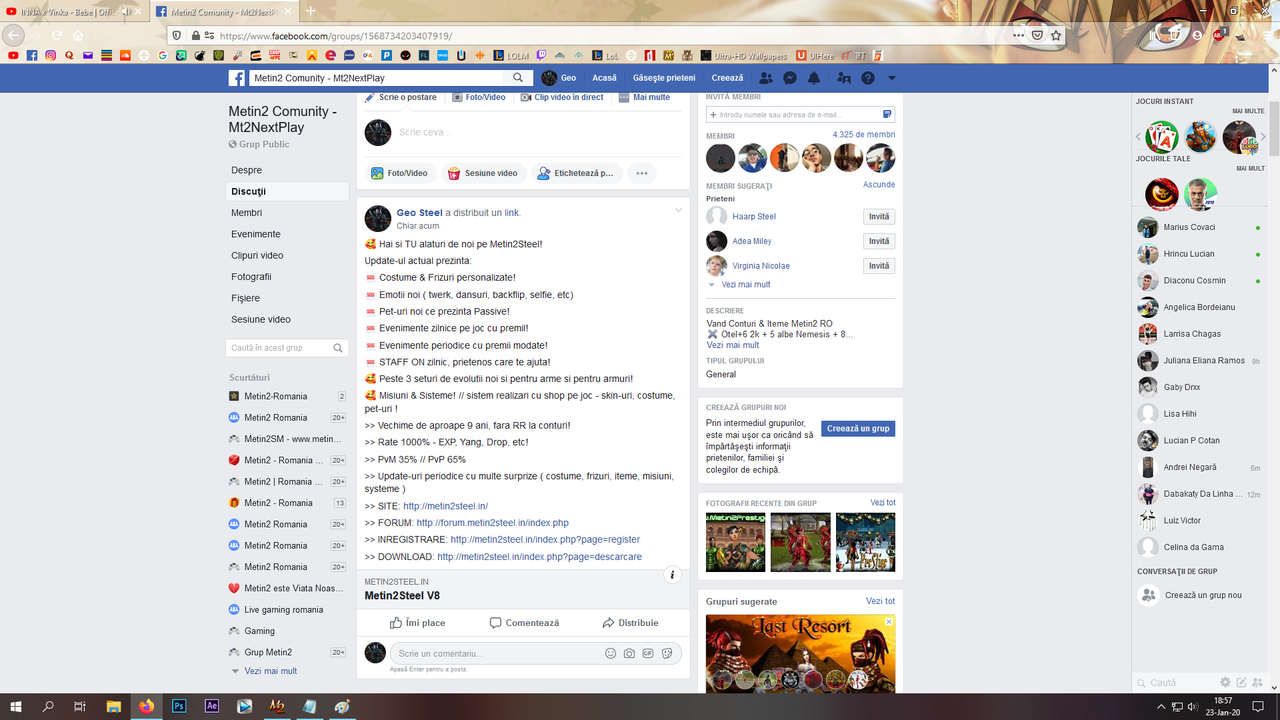
Task: Open the first recent group photo thumbnail
Action: tap(736, 542)
